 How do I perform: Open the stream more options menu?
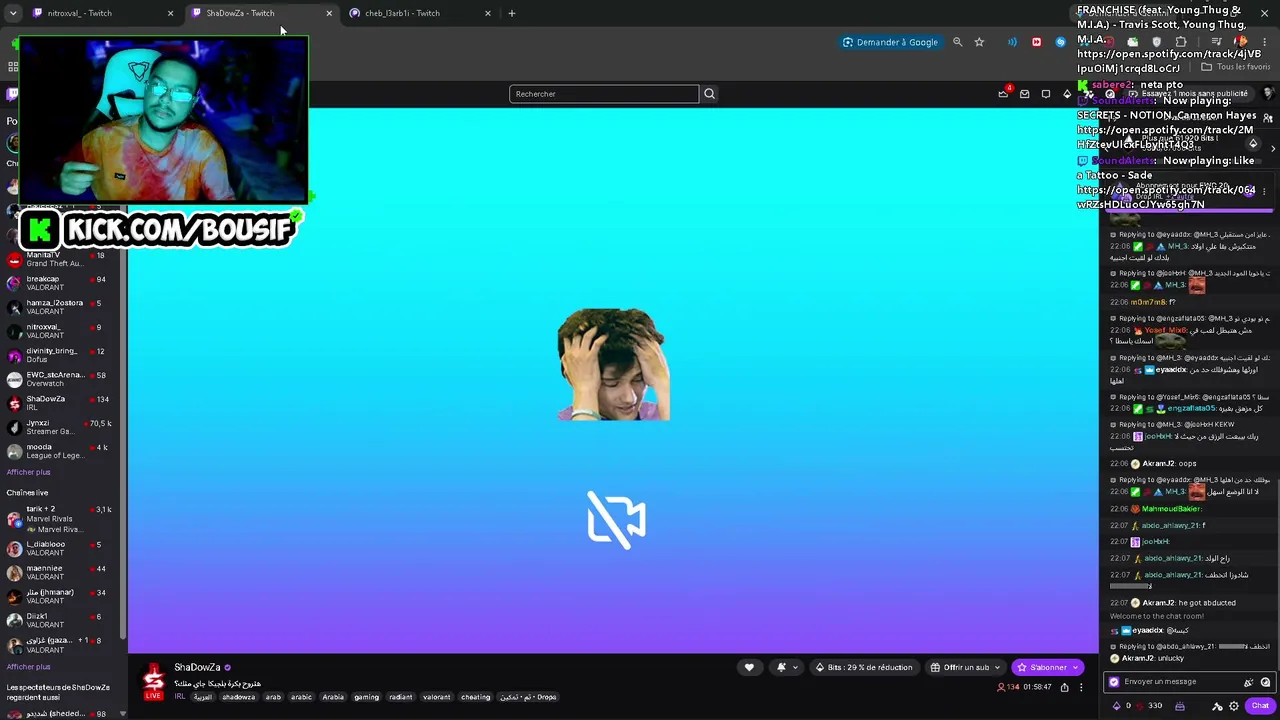tap(1081, 687)
